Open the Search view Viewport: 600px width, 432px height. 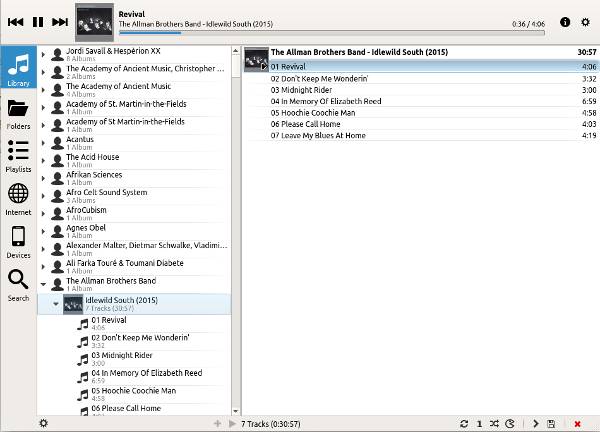pyautogui.click(x=18, y=285)
